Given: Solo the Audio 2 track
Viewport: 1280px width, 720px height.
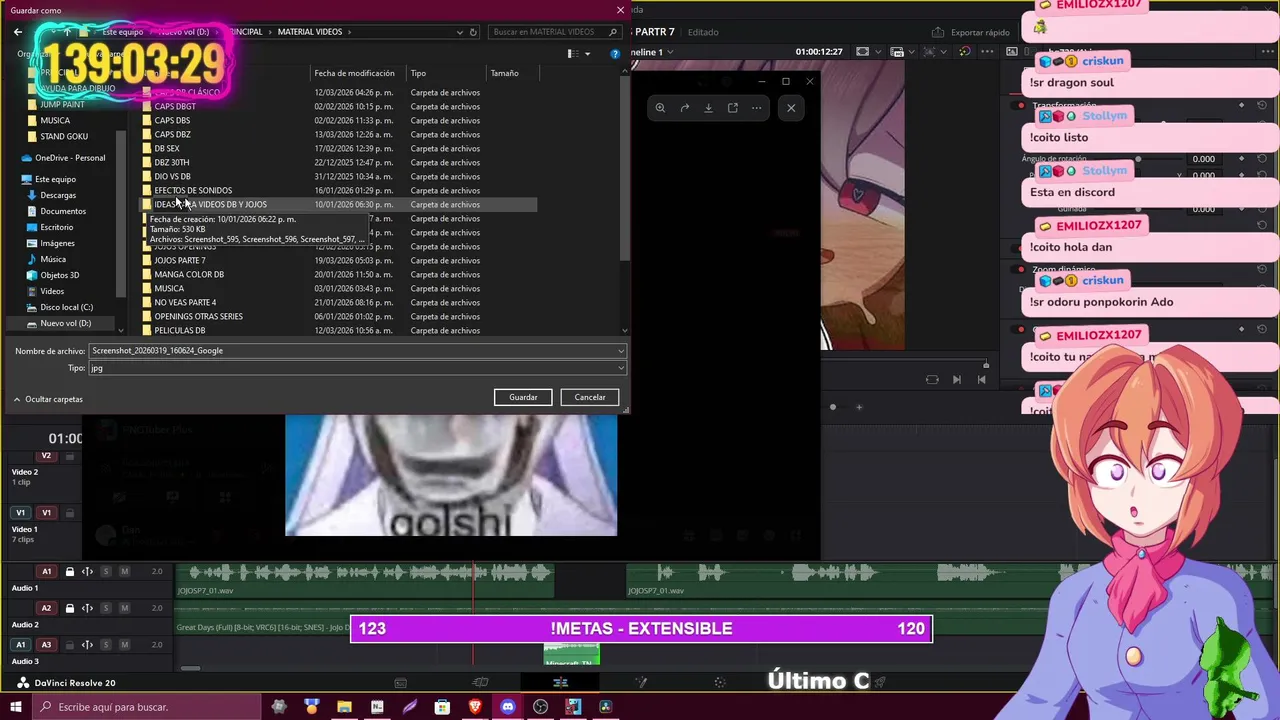Looking at the screenshot, I should tap(106, 608).
